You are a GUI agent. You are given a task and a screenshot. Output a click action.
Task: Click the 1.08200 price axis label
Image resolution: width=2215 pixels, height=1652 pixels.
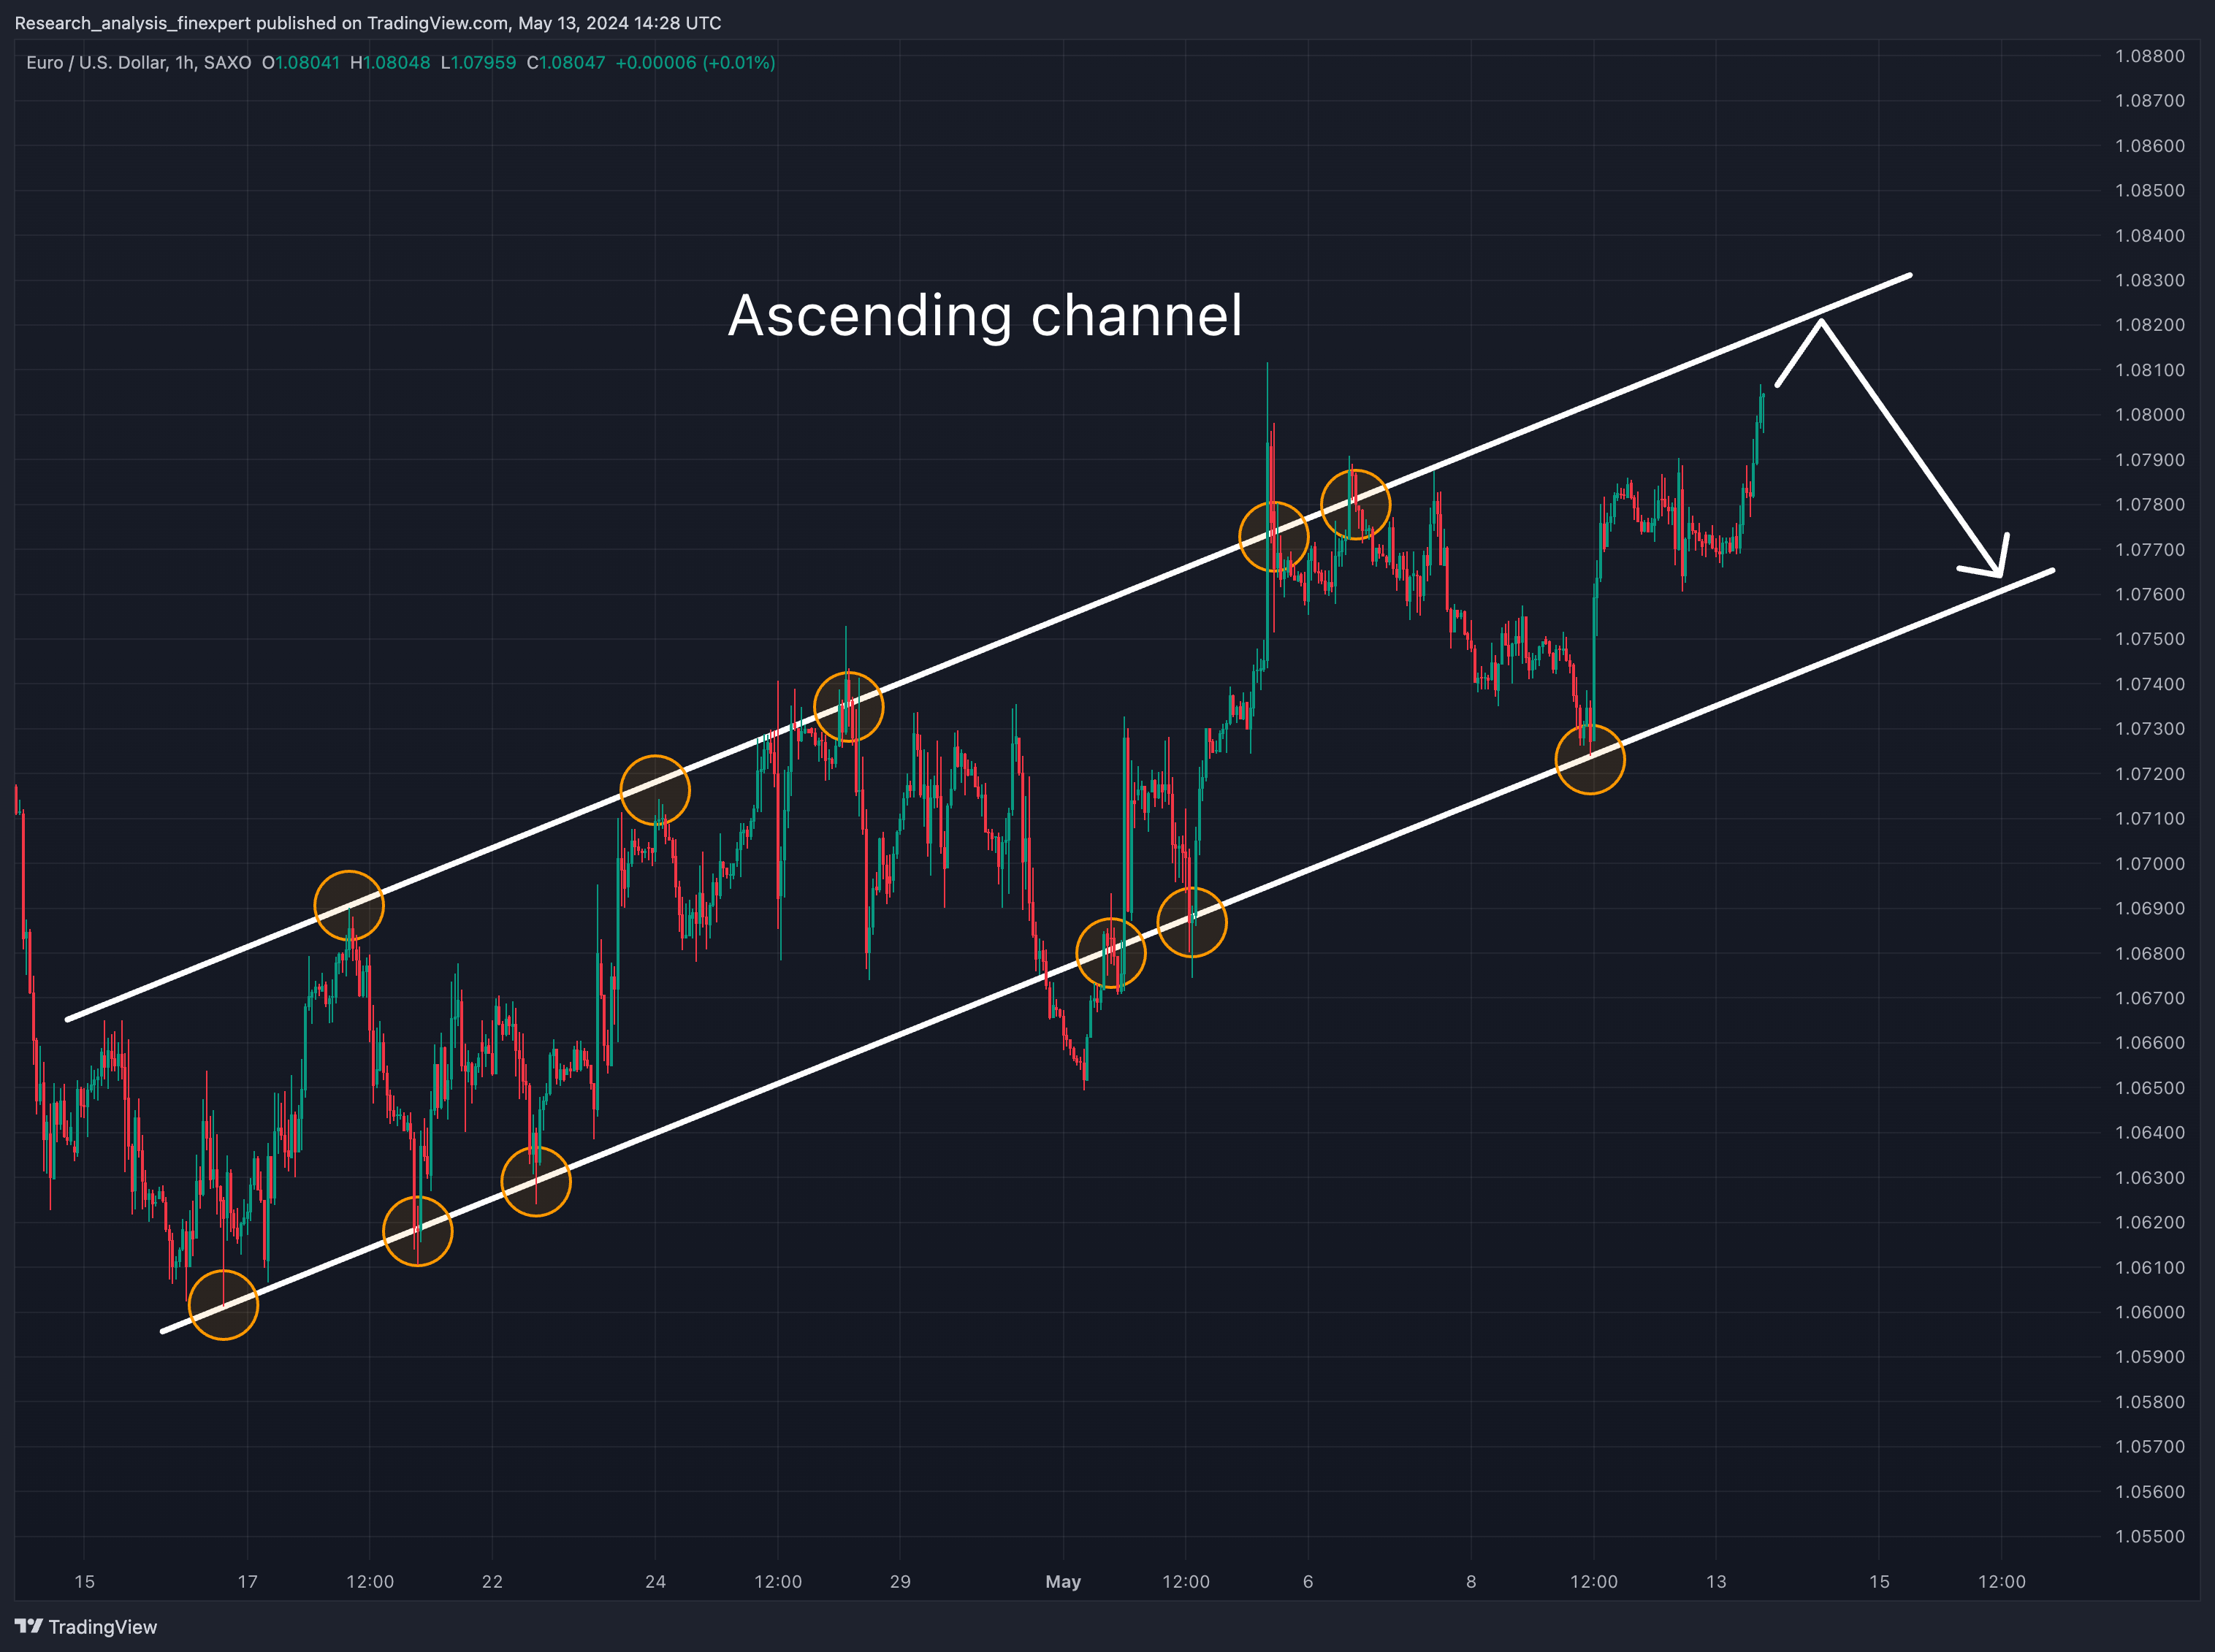[x=2150, y=325]
